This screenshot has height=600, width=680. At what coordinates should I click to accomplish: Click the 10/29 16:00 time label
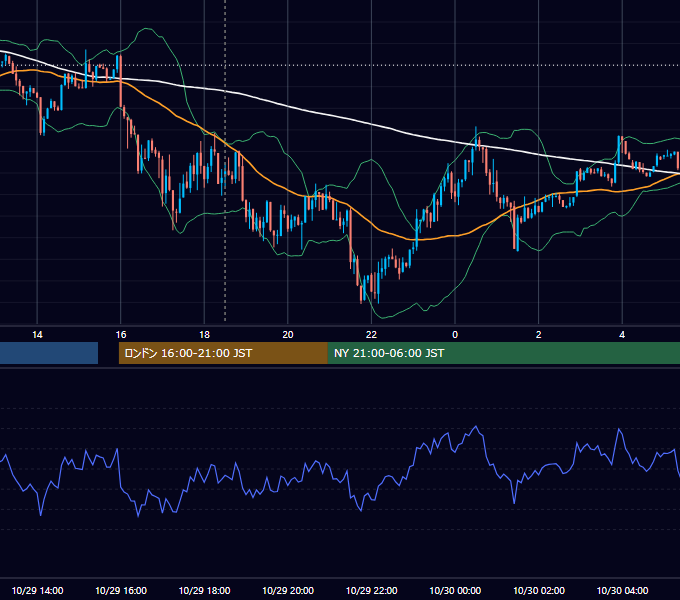(x=121, y=590)
